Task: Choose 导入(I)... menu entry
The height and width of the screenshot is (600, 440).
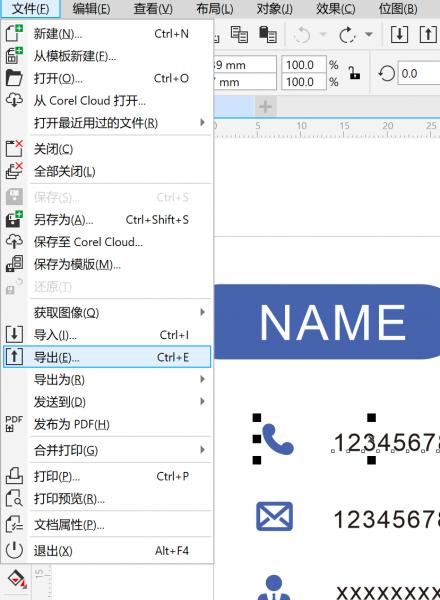Action: pyautogui.click(x=107, y=335)
